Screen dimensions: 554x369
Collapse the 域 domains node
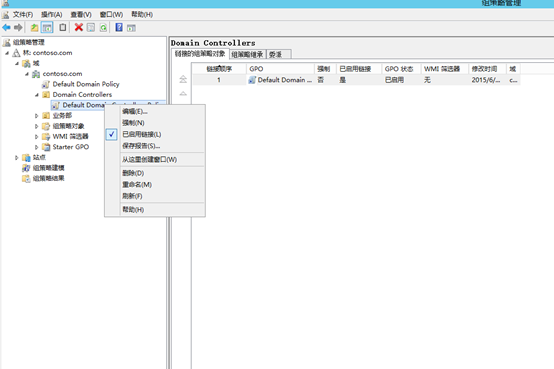point(17,64)
